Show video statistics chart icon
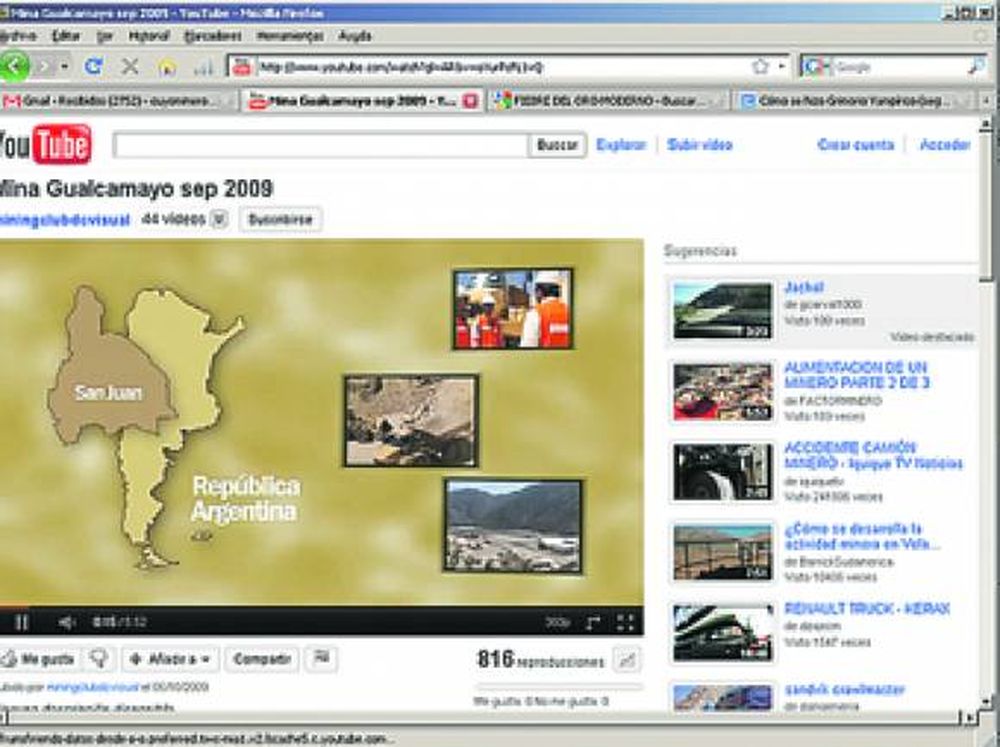 point(627,660)
